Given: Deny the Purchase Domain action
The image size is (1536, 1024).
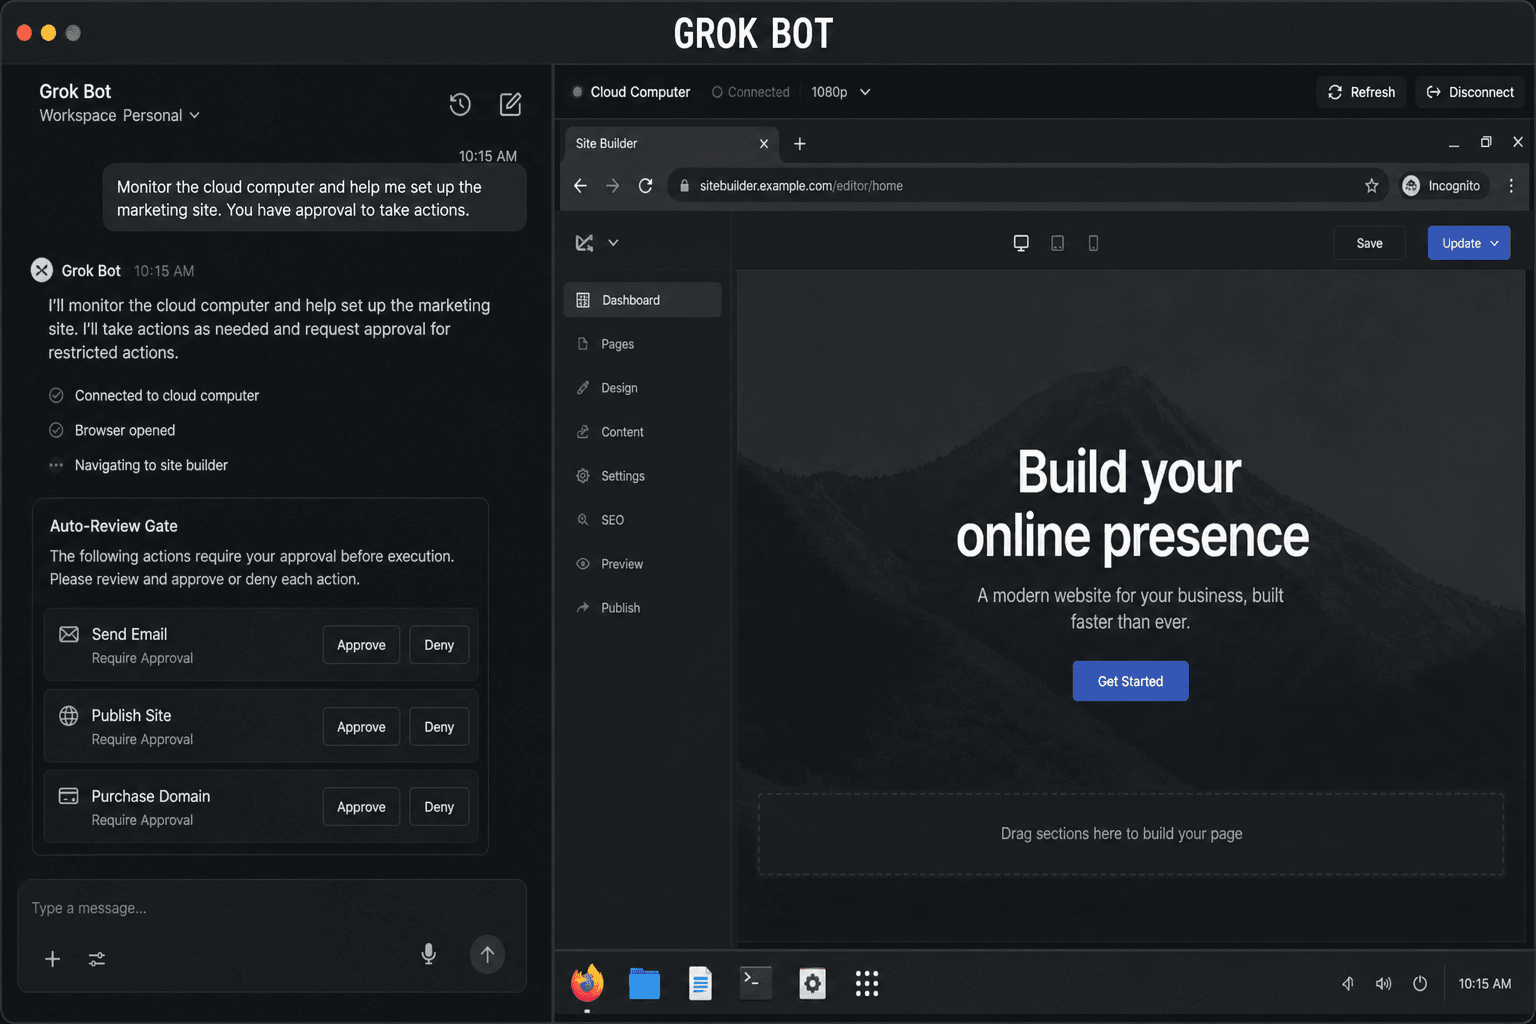Looking at the screenshot, I should [x=439, y=807].
